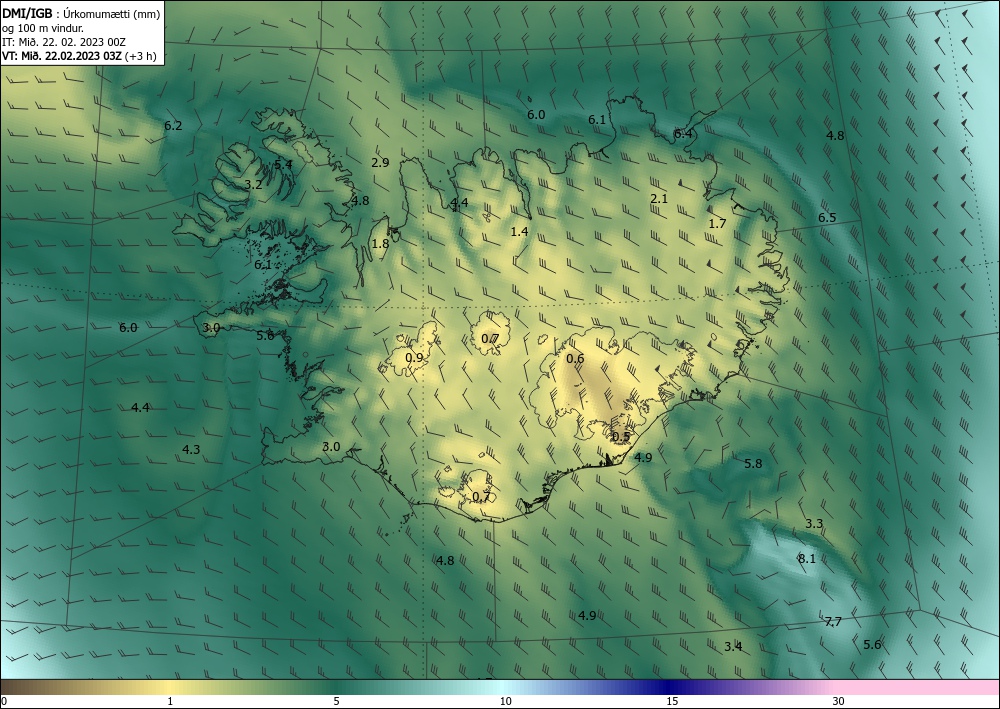Click the 1.8 value label
This screenshot has height=709, width=1000.
click(380, 244)
